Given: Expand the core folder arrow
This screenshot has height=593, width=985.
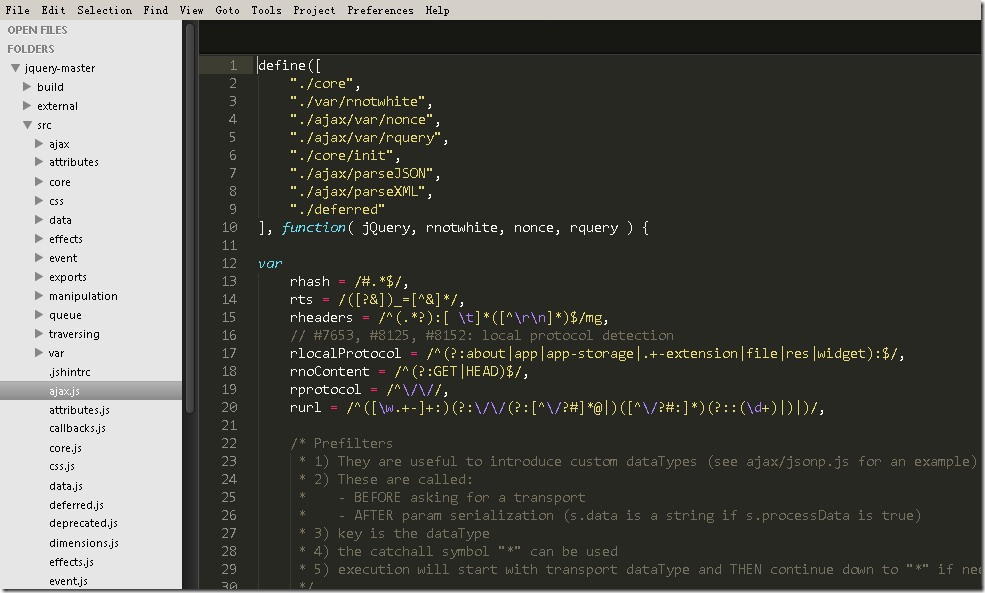Looking at the screenshot, I should click(39, 182).
